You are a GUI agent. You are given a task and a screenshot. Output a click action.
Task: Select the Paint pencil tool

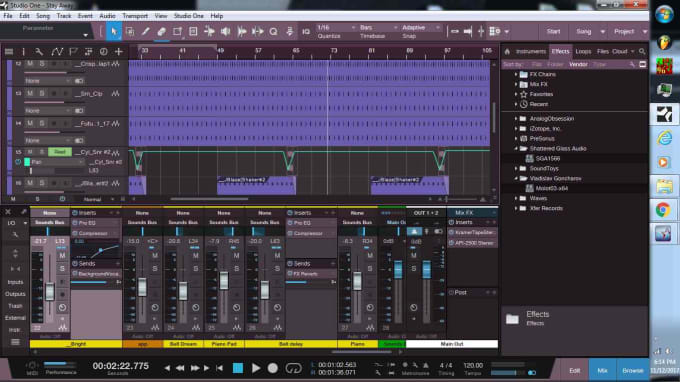coord(146,32)
